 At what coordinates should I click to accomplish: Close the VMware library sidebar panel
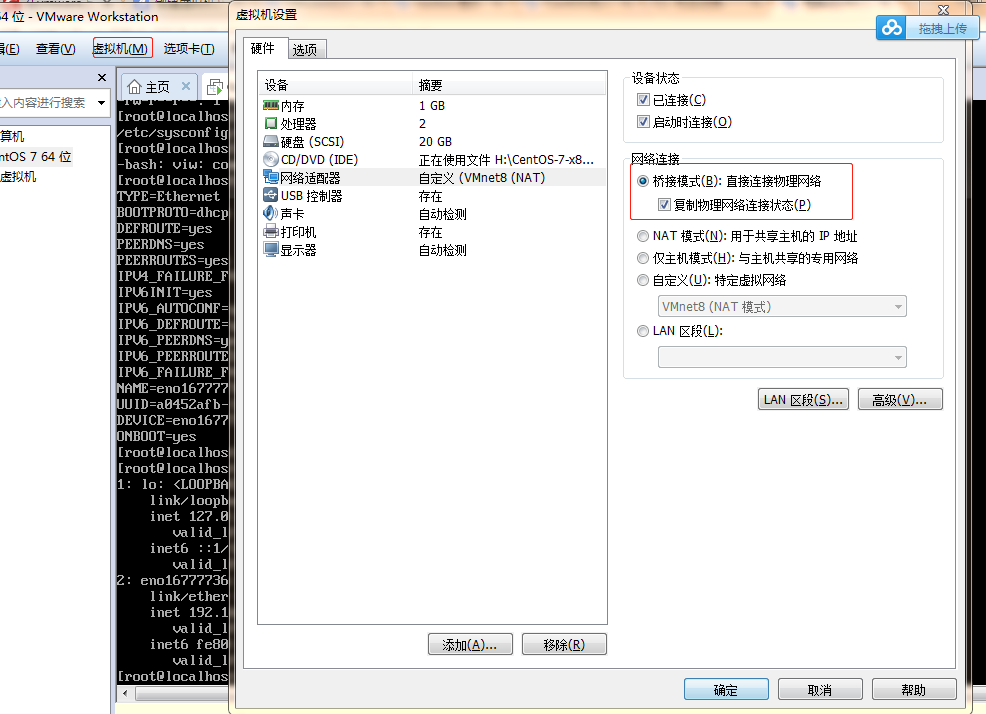[x=102, y=77]
